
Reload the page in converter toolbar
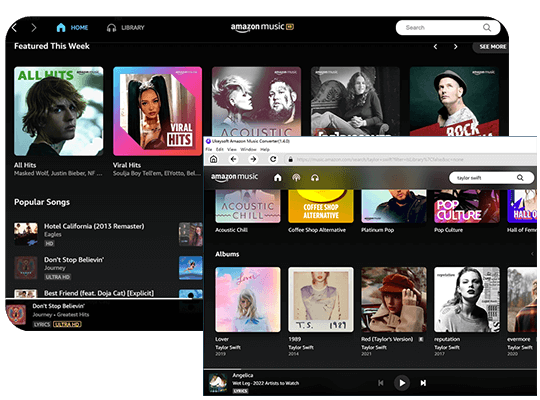273,159
